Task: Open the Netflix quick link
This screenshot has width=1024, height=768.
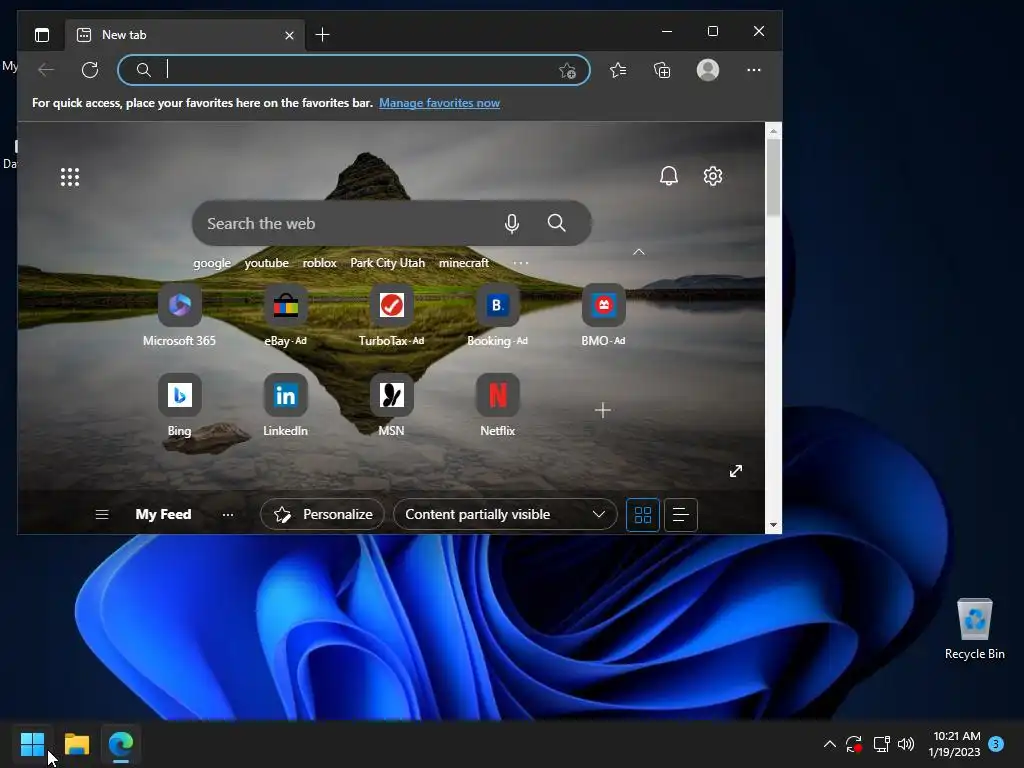Action: pos(498,405)
